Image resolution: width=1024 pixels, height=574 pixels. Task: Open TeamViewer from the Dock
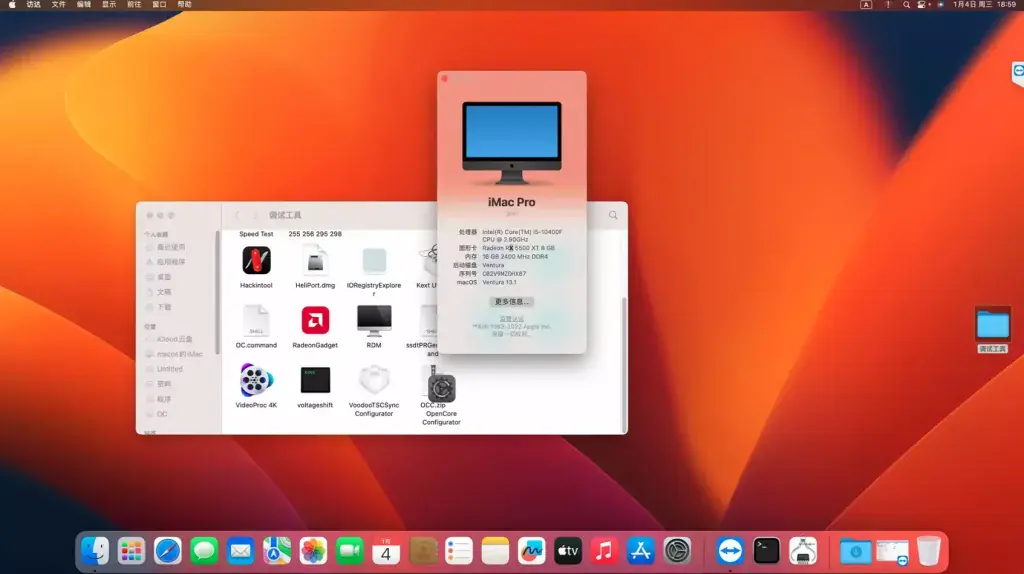[729, 551]
